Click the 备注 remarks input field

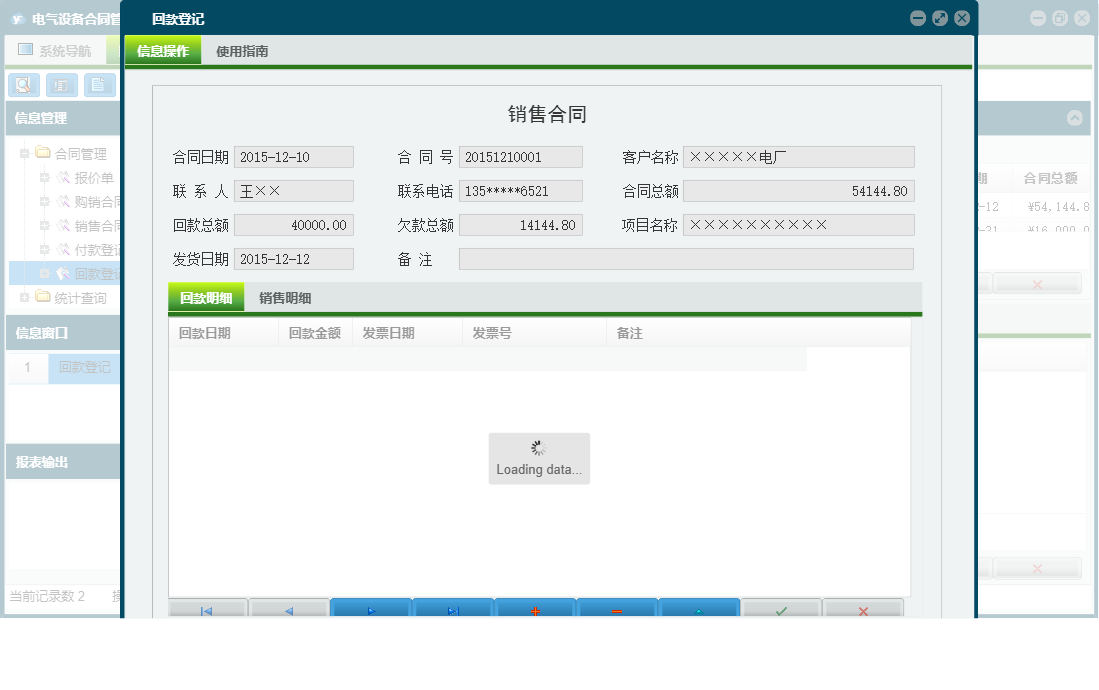[685, 258]
